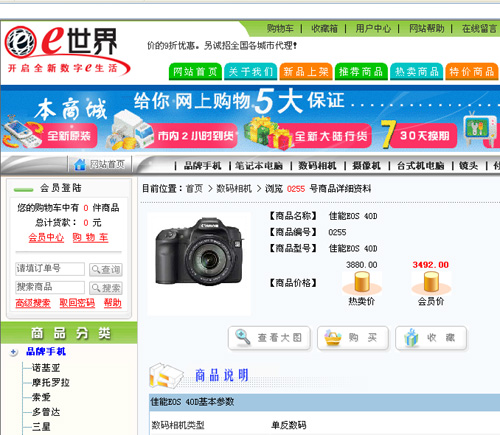Select 笔记本电脑 in the category bar

coord(259,166)
